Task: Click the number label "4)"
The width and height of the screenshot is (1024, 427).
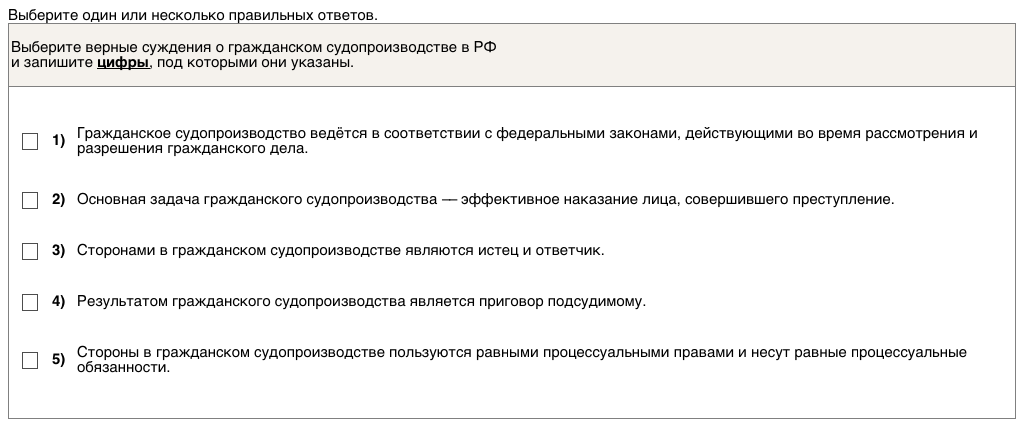Action: coord(58,300)
